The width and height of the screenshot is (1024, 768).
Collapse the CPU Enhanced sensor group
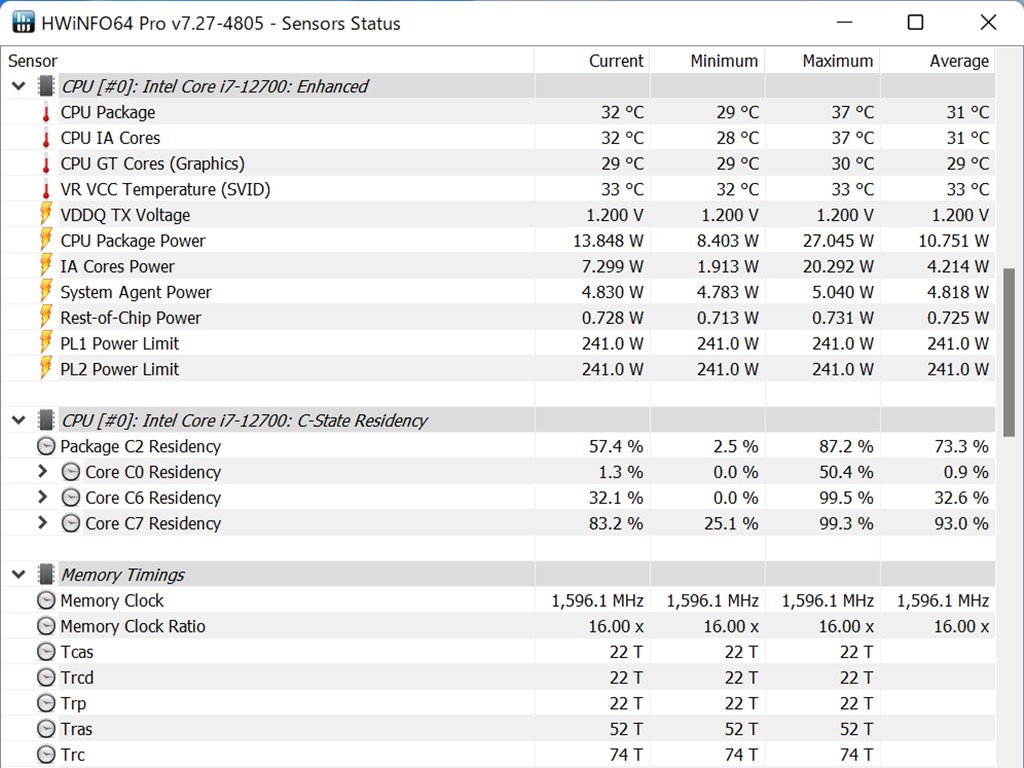click(x=18, y=86)
